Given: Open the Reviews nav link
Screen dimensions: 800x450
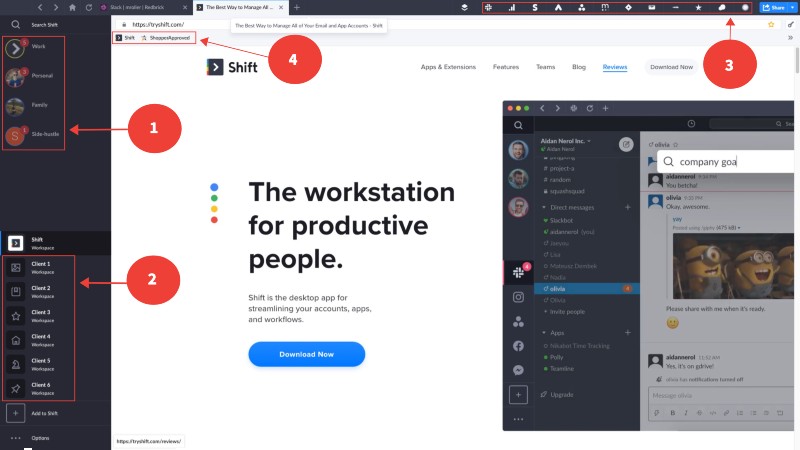Looking at the screenshot, I should point(615,67).
